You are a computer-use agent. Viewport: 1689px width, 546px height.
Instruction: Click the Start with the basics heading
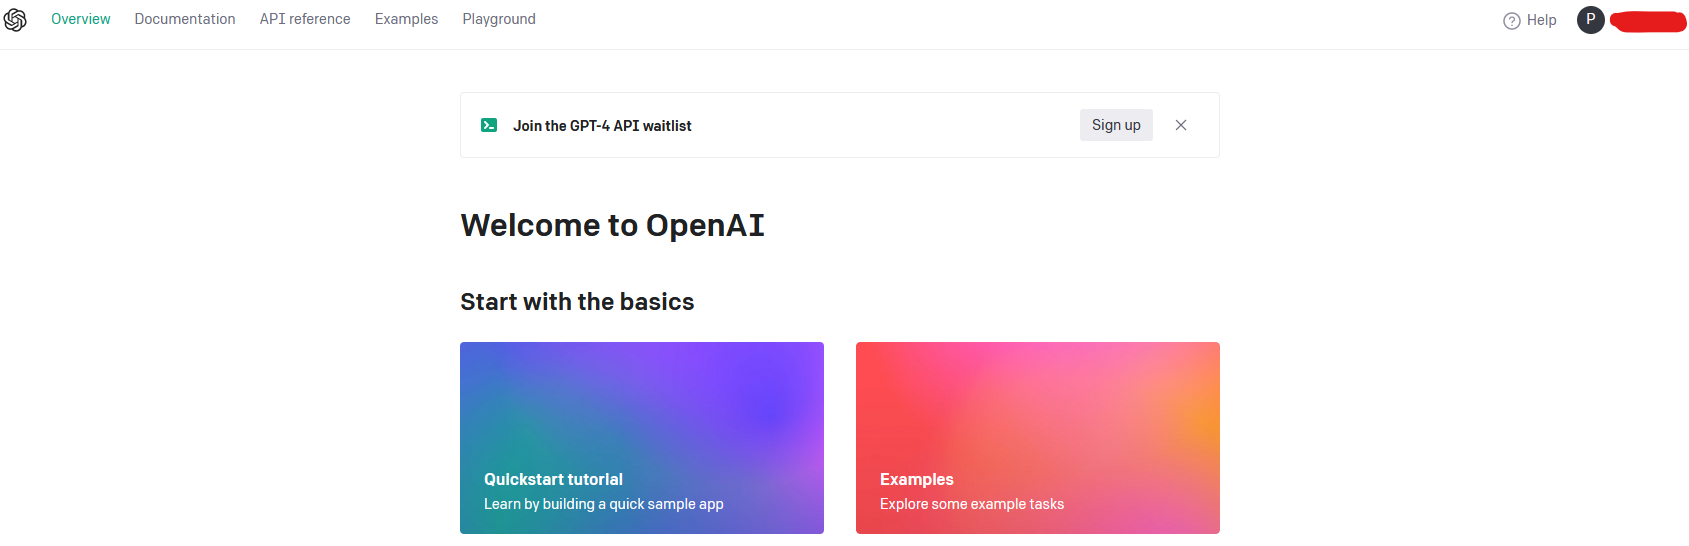[x=577, y=302]
